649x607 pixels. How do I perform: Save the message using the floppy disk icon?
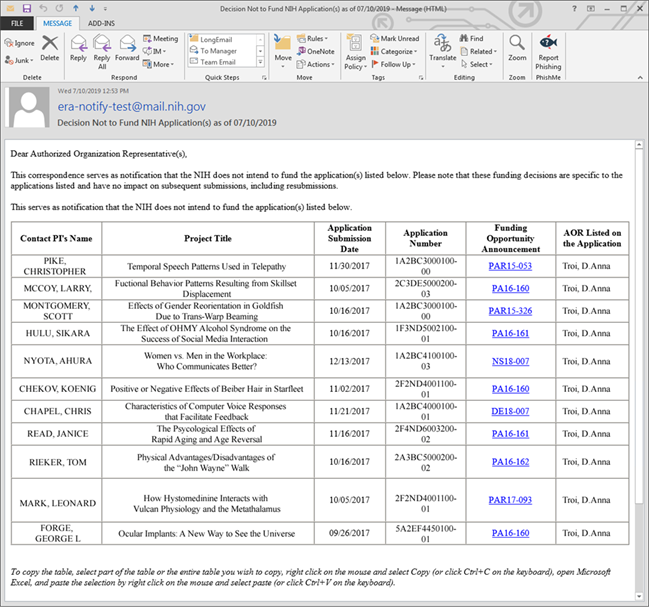tap(27, 8)
